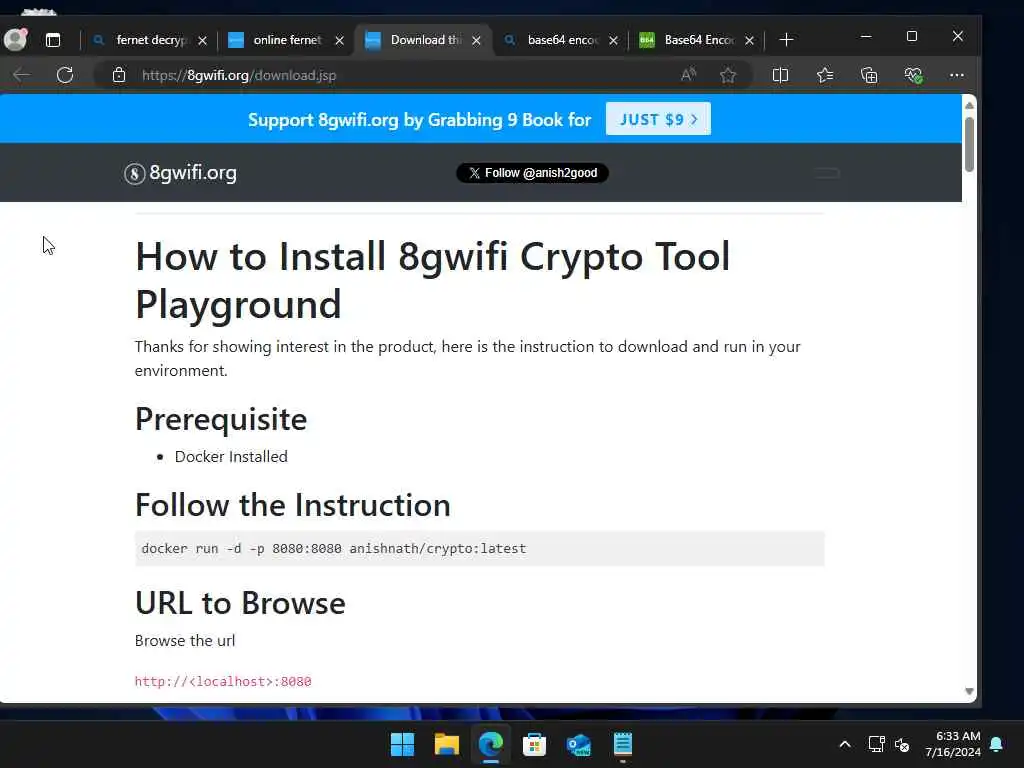The width and height of the screenshot is (1024, 768).
Task: Follow @anish2good on X
Action: point(532,173)
